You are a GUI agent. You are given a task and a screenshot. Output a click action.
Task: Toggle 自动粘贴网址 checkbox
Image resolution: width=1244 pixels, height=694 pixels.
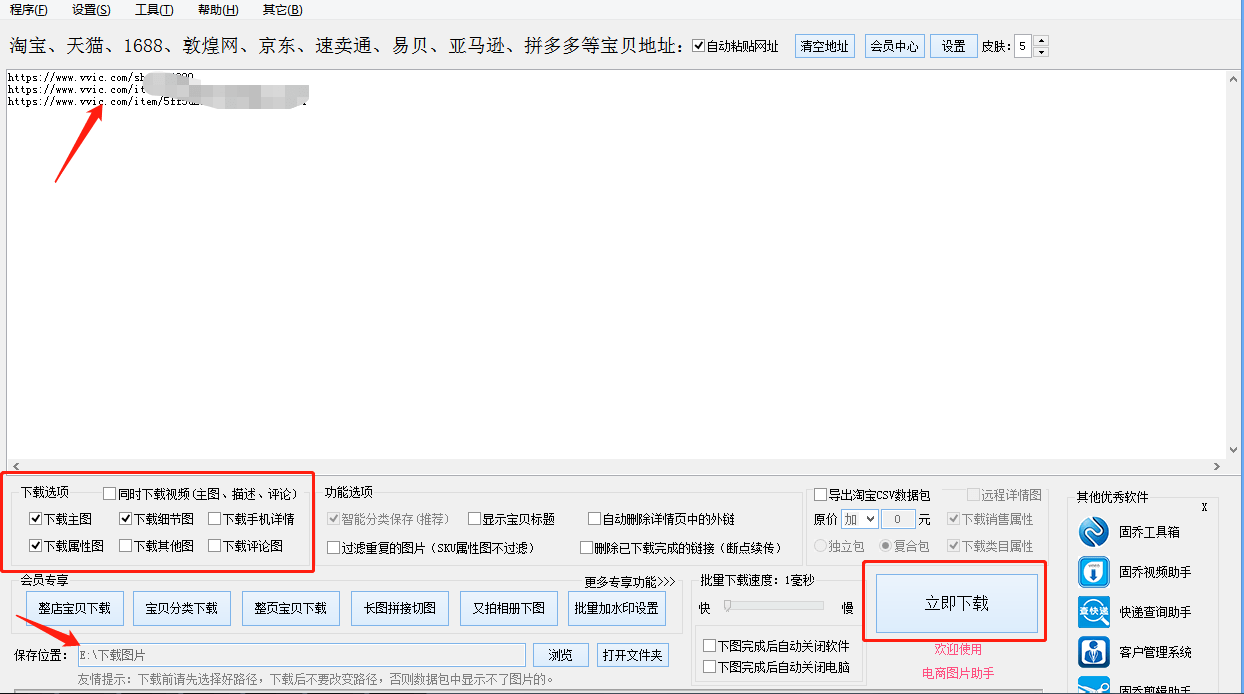click(x=698, y=46)
